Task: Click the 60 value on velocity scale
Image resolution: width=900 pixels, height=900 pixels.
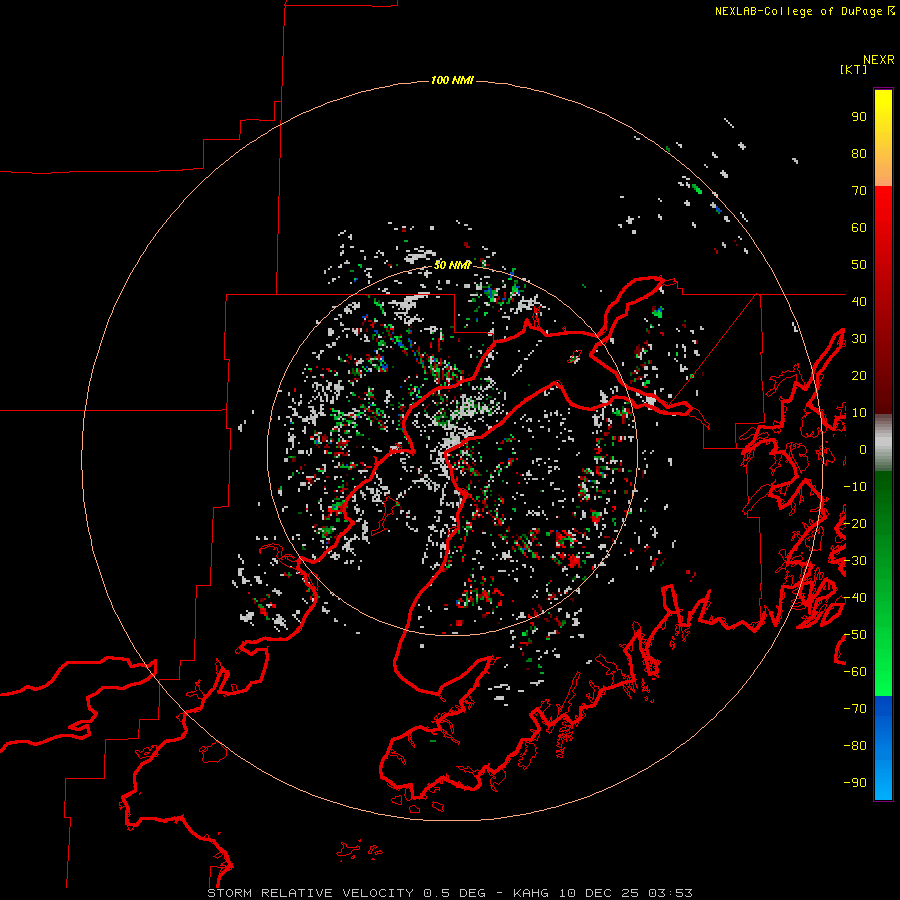Action: 859,228
